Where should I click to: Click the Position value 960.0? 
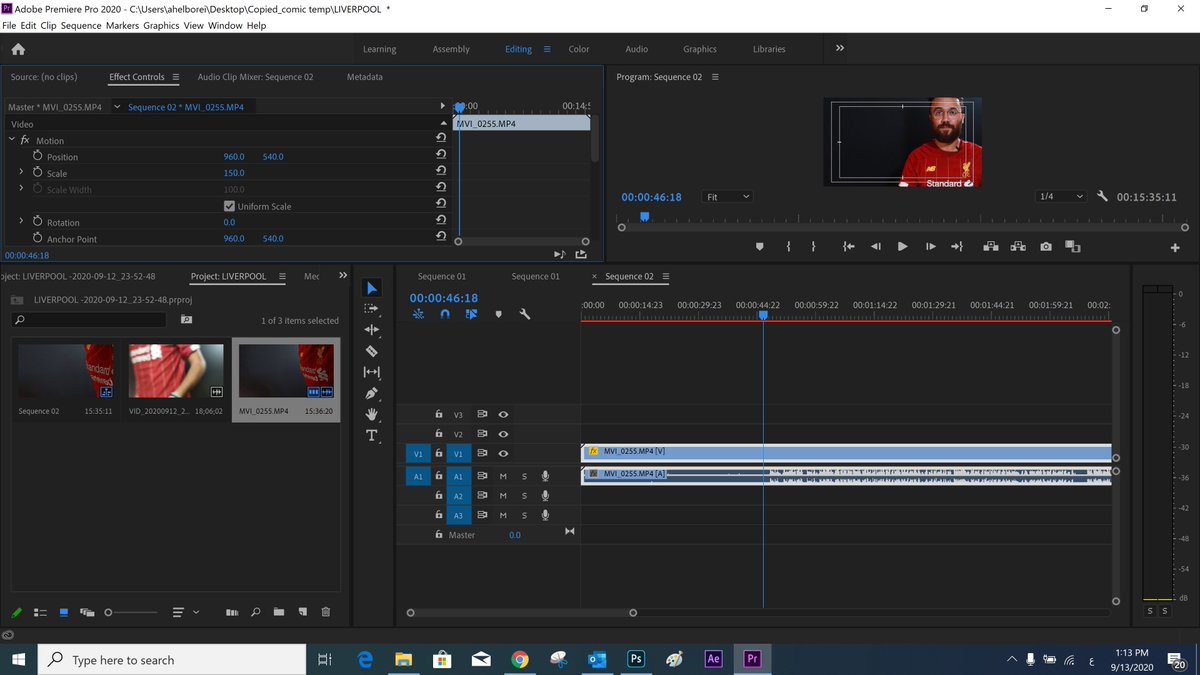coord(234,157)
